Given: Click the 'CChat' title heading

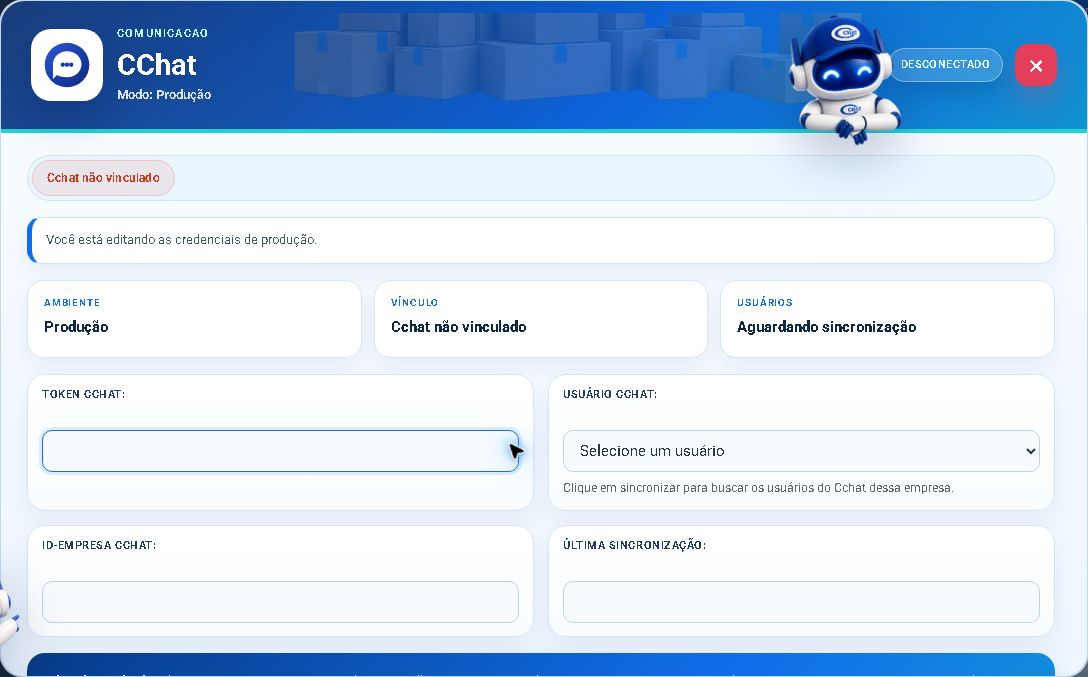Looking at the screenshot, I should pos(157,65).
